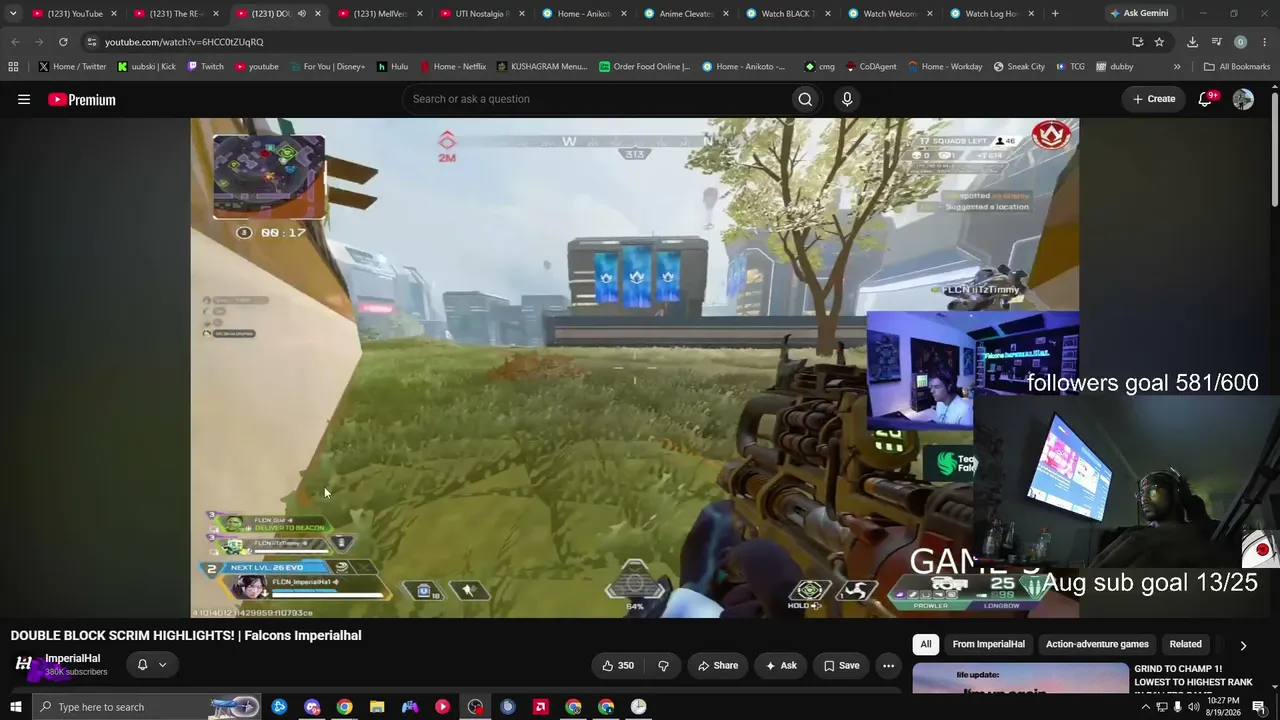The height and width of the screenshot is (720, 1280).
Task: Open ImperialHal channel avatar
Action: tap(24, 664)
